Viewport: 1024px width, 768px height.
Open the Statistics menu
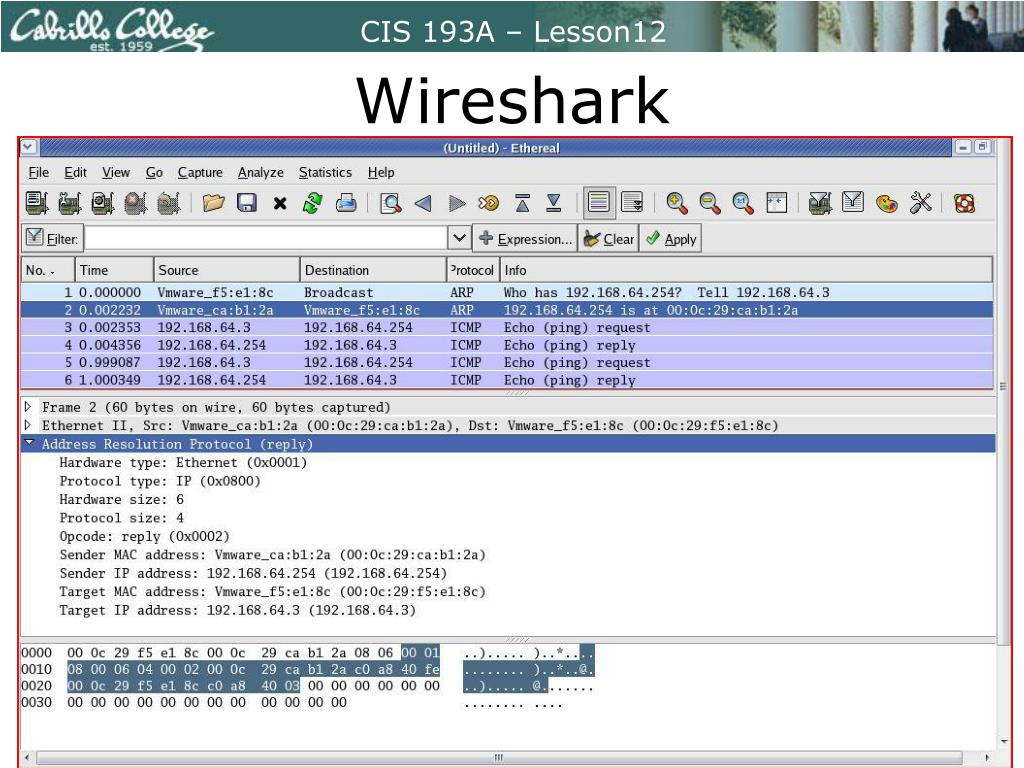pyautogui.click(x=325, y=172)
